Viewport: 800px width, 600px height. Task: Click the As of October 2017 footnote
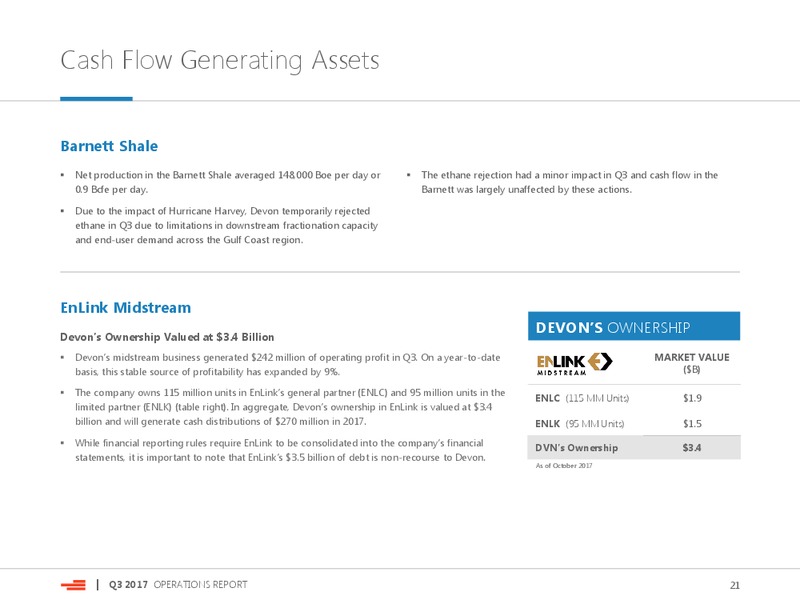(564, 465)
